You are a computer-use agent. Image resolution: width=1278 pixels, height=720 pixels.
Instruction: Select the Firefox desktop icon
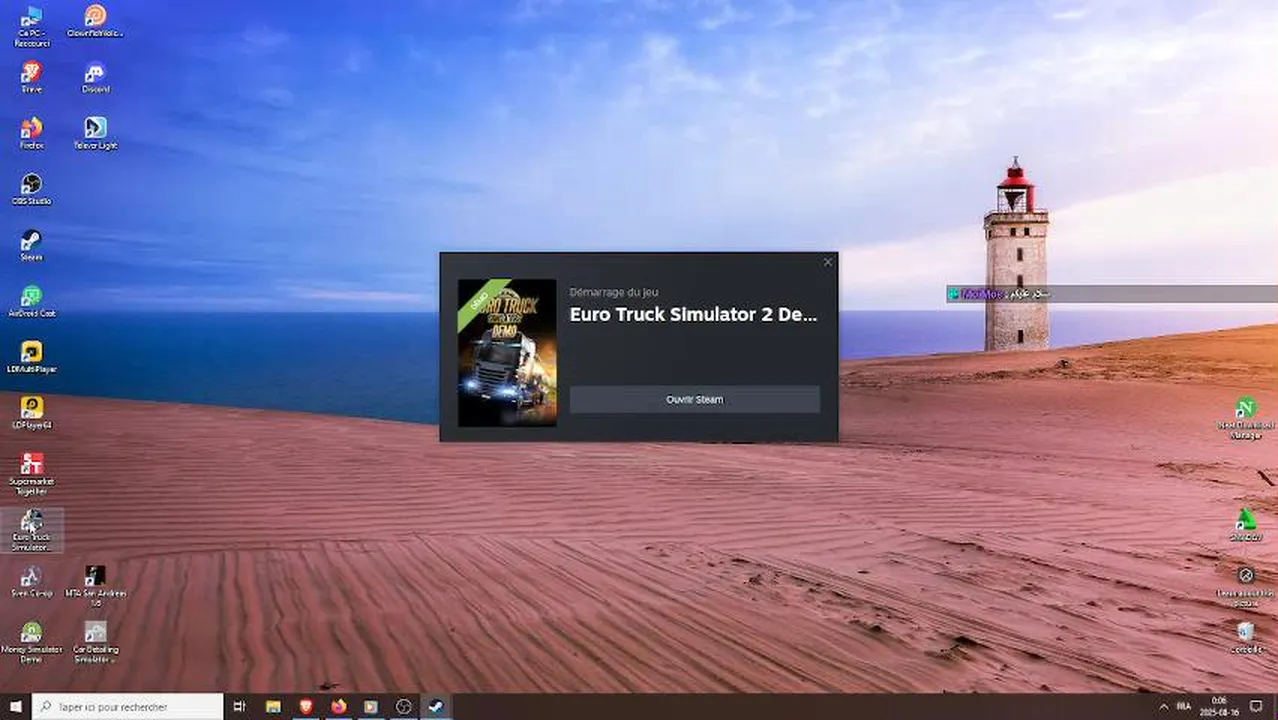31,133
